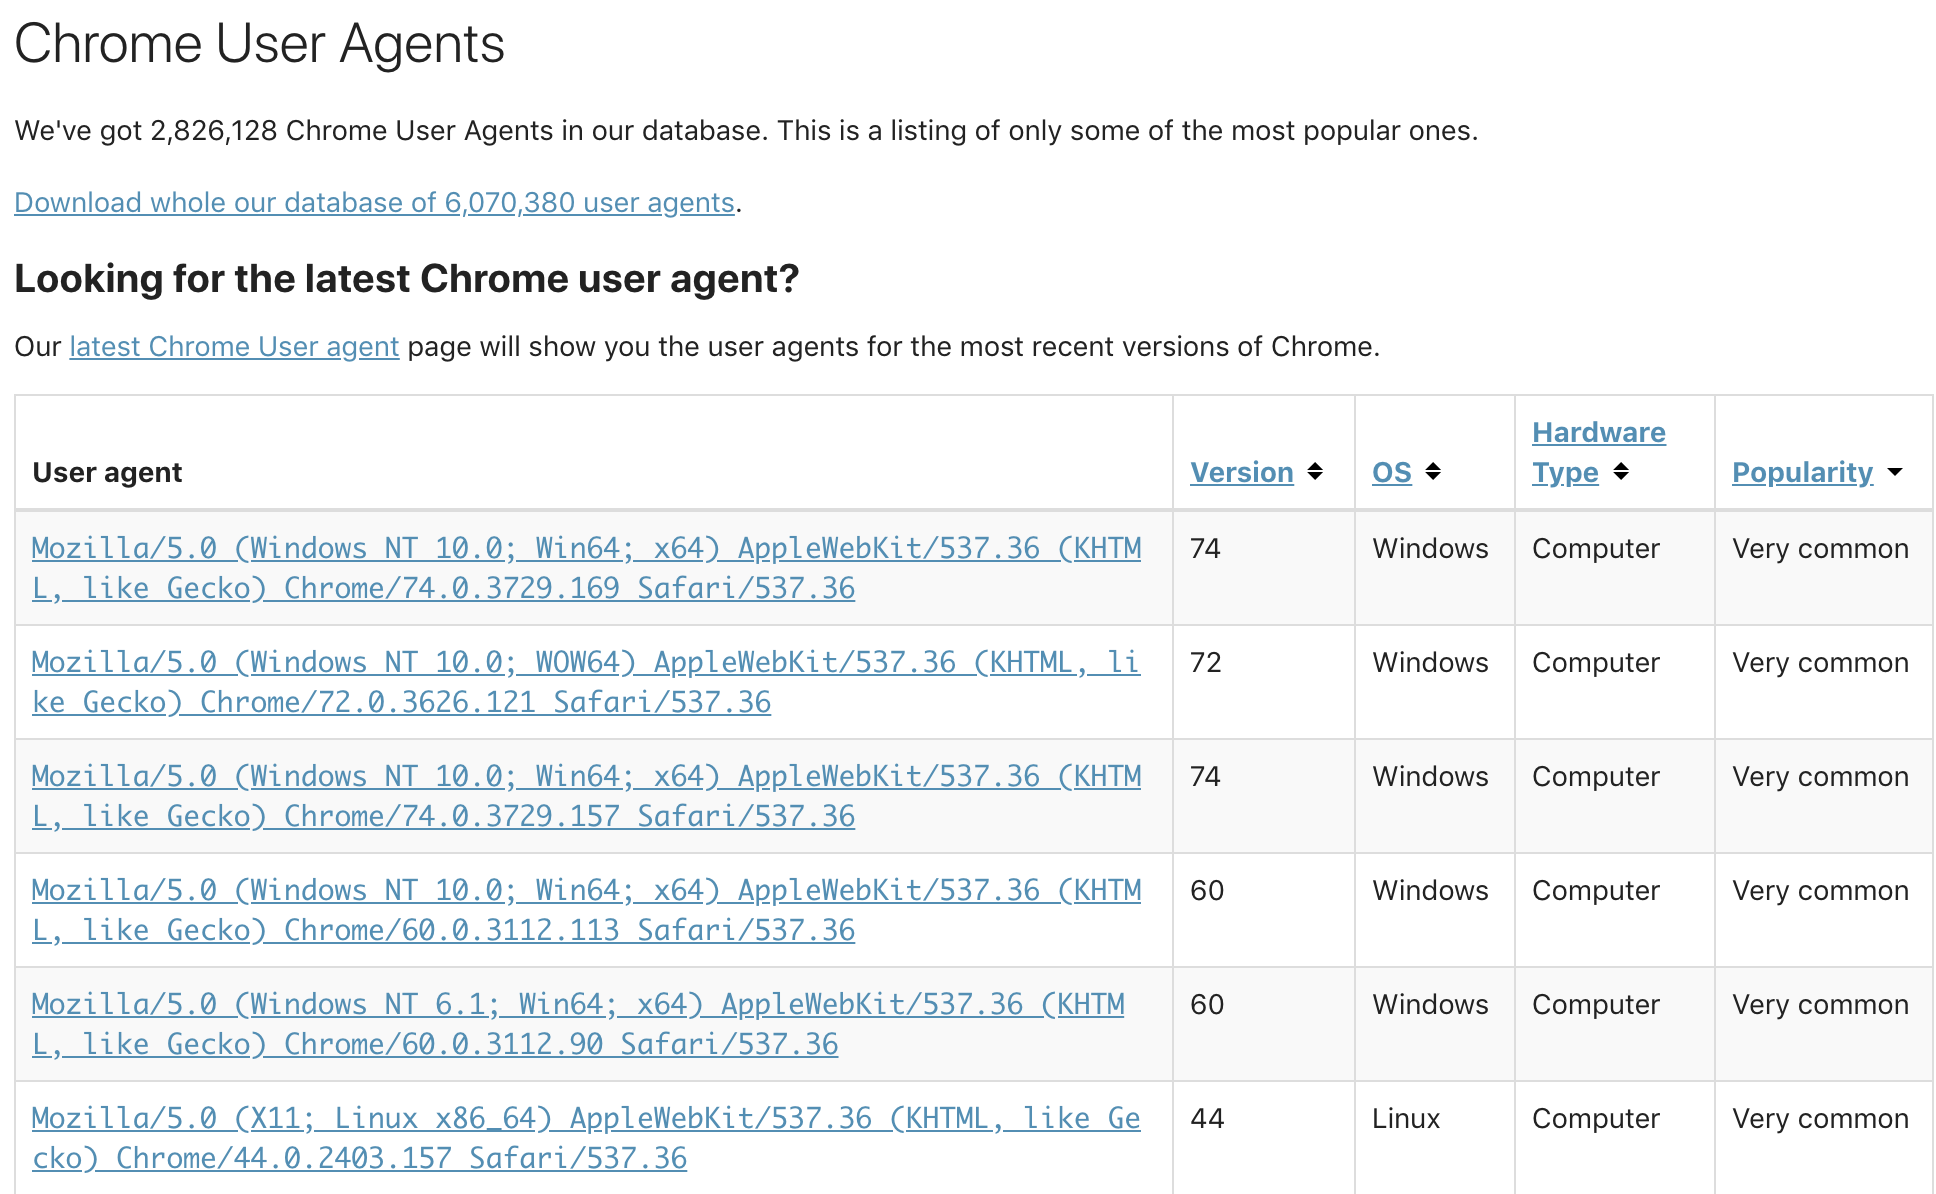This screenshot has height=1194, width=1936.
Task: Click "Very common" in the Chrome/60.0.3112.90 row
Action: click(x=1820, y=1005)
